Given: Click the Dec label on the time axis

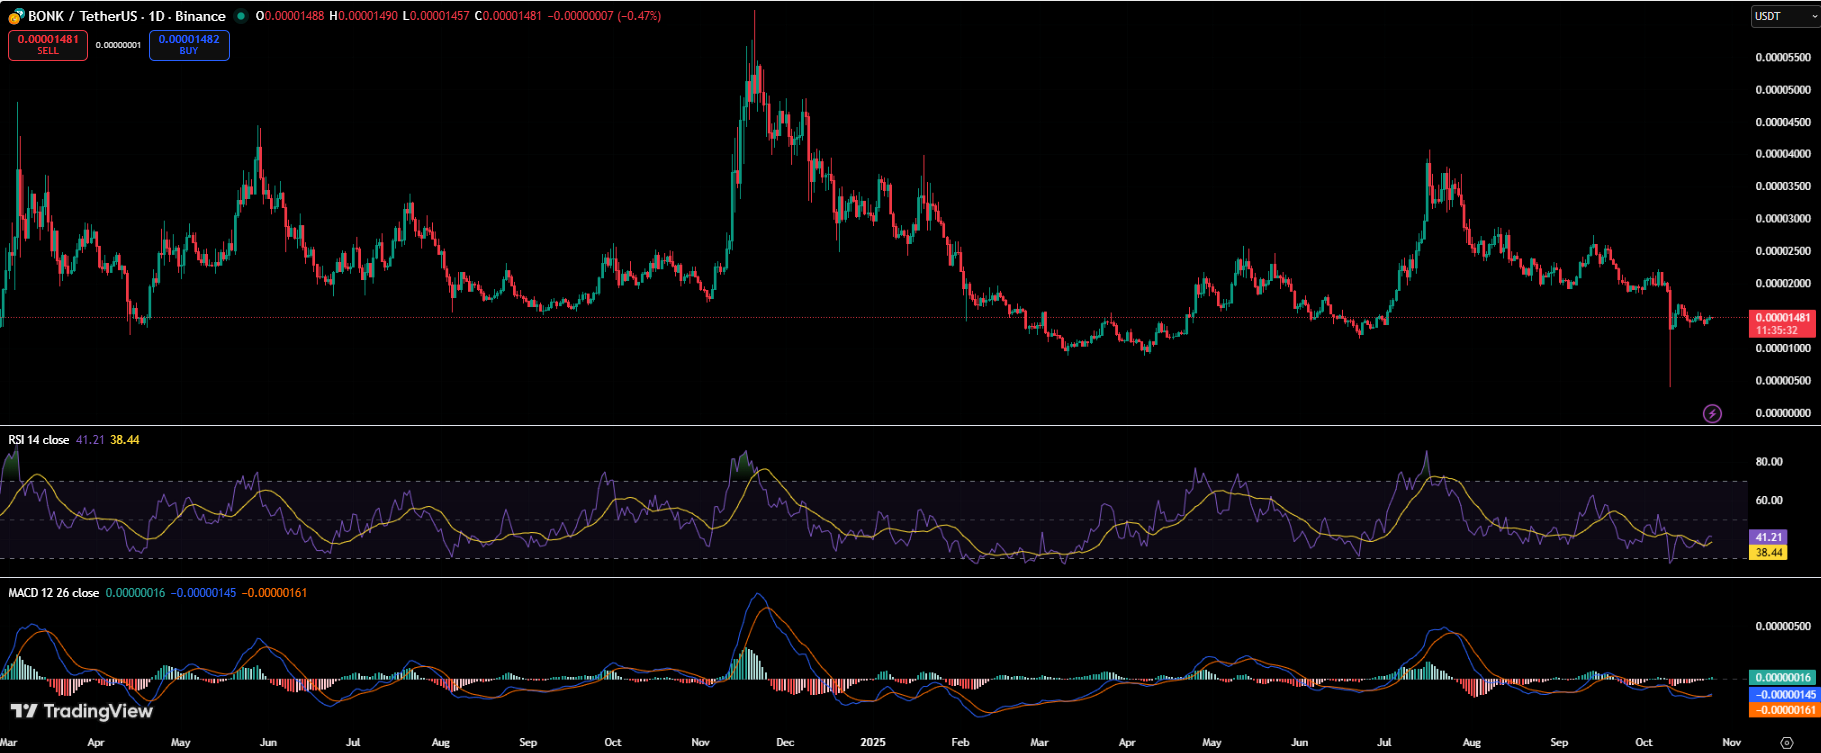Looking at the screenshot, I should 785,742.
